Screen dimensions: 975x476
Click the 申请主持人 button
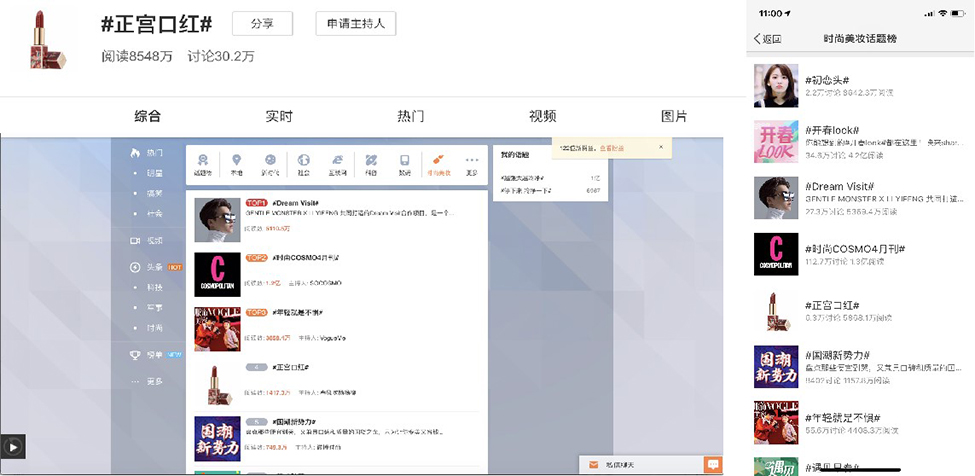356,24
